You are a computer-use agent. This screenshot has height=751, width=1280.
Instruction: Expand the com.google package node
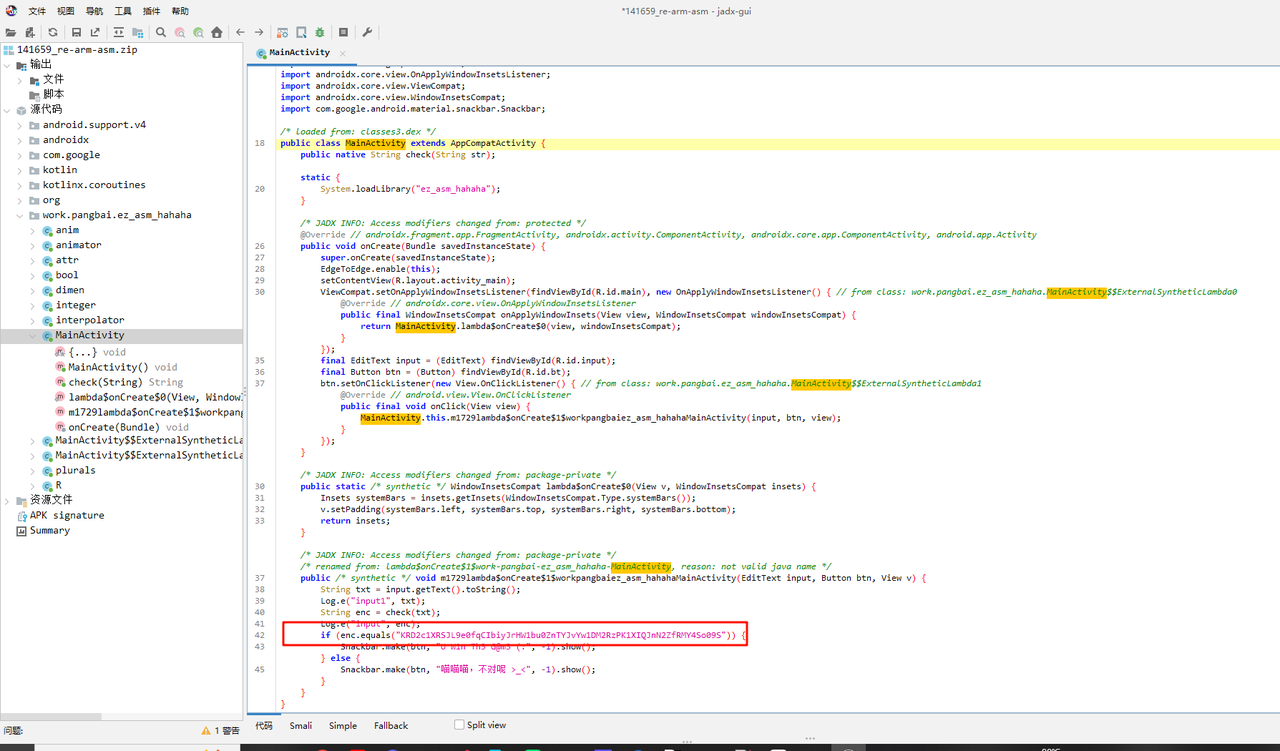[20, 155]
